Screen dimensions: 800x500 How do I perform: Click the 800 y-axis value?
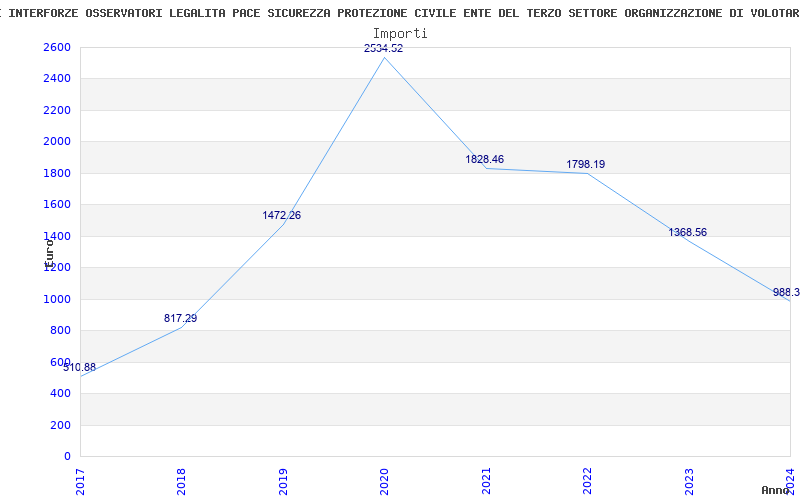tap(61, 331)
